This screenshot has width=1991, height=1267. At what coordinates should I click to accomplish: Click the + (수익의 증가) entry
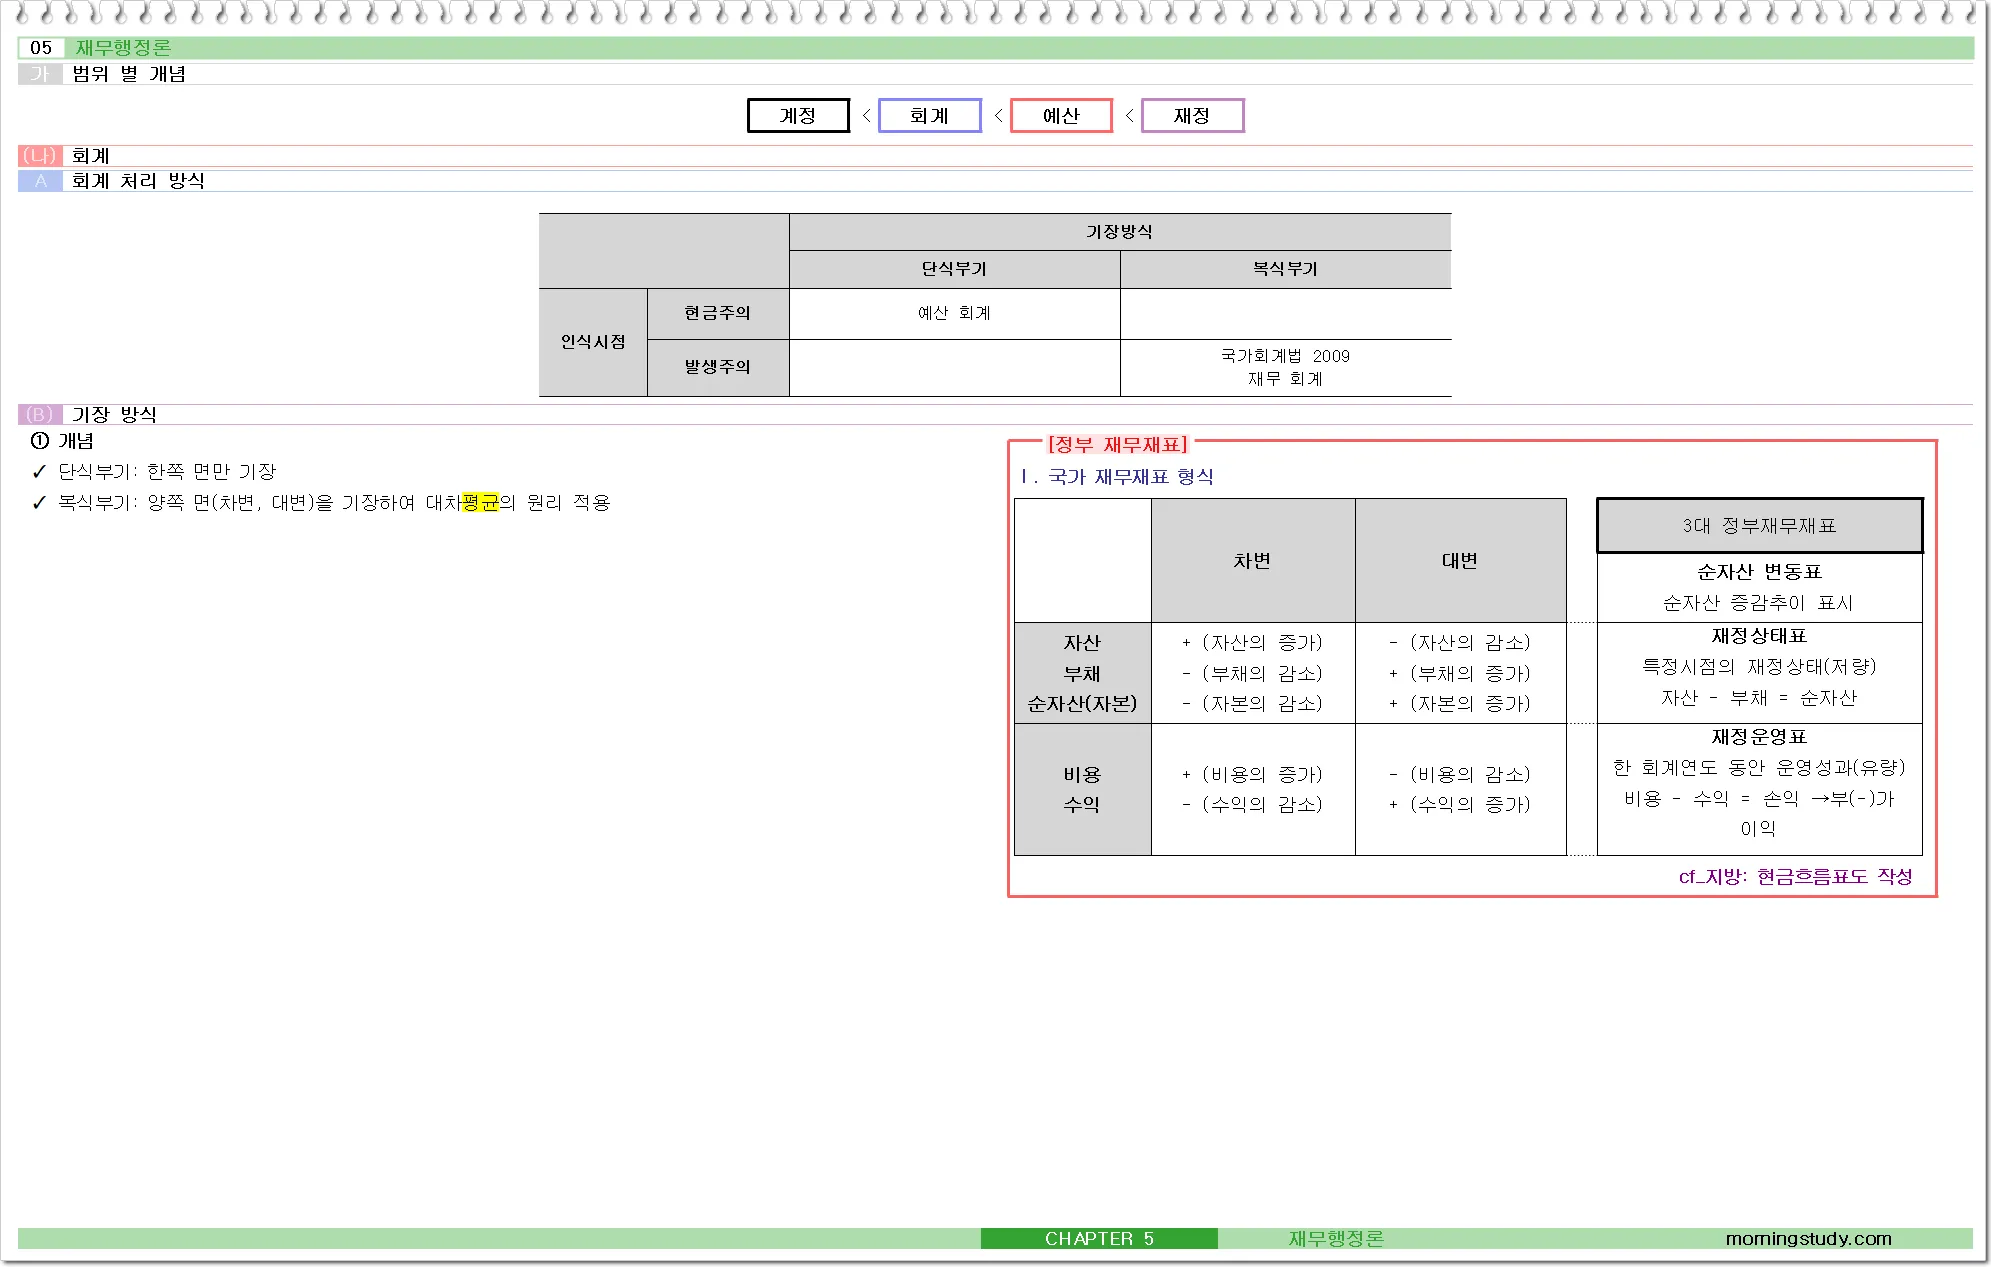point(1460,804)
